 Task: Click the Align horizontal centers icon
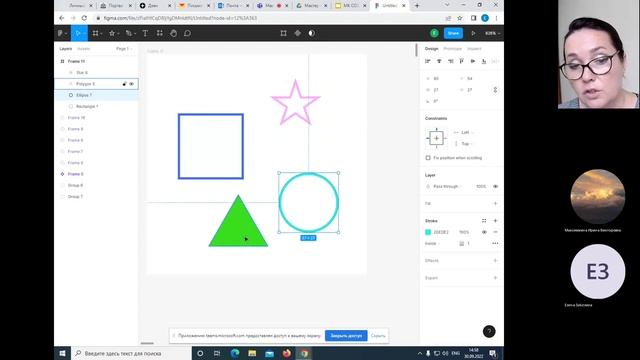coord(439,61)
